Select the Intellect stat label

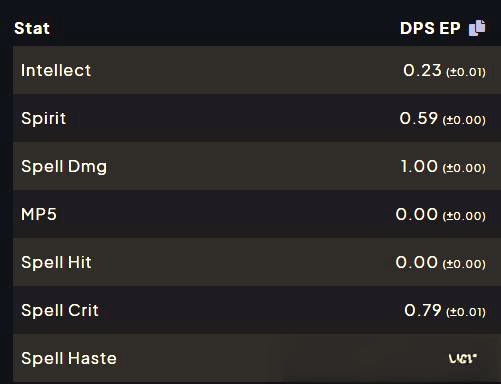tap(56, 70)
